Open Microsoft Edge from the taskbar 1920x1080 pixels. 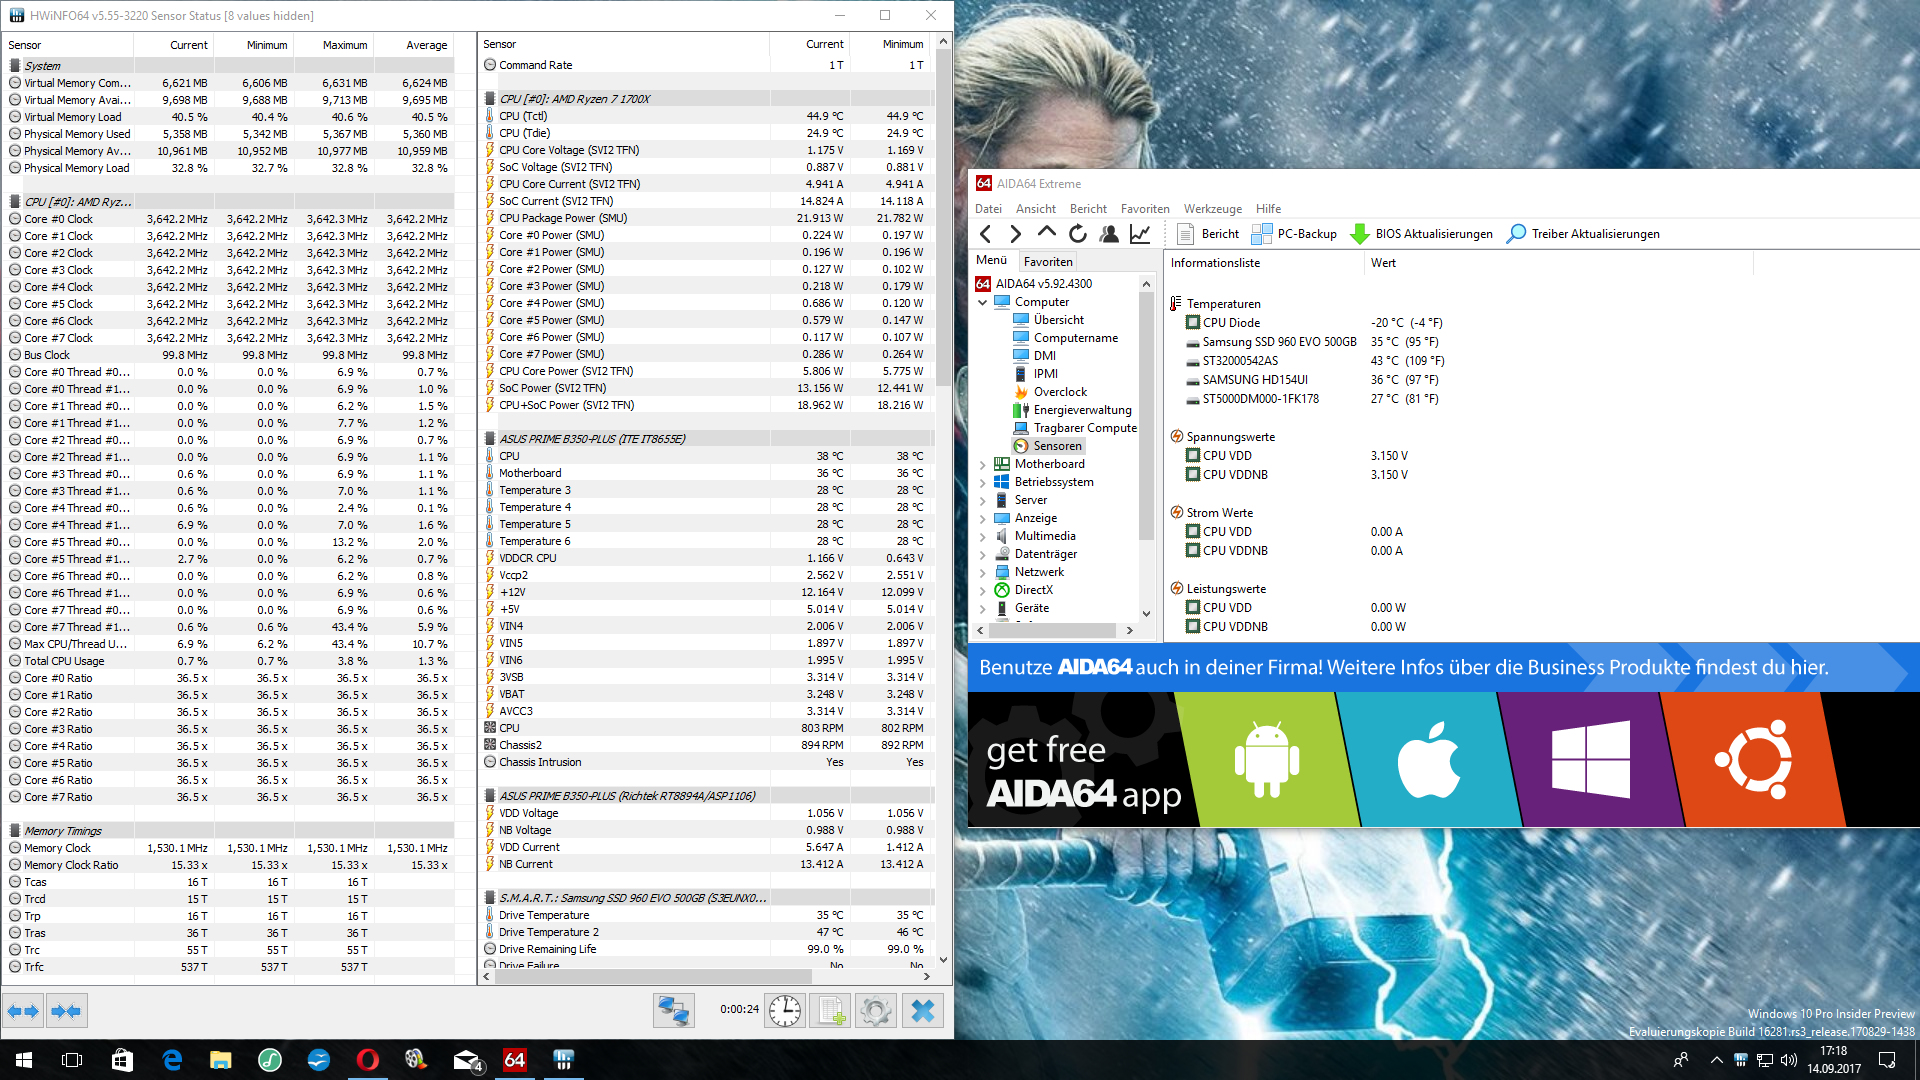pos(172,1060)
